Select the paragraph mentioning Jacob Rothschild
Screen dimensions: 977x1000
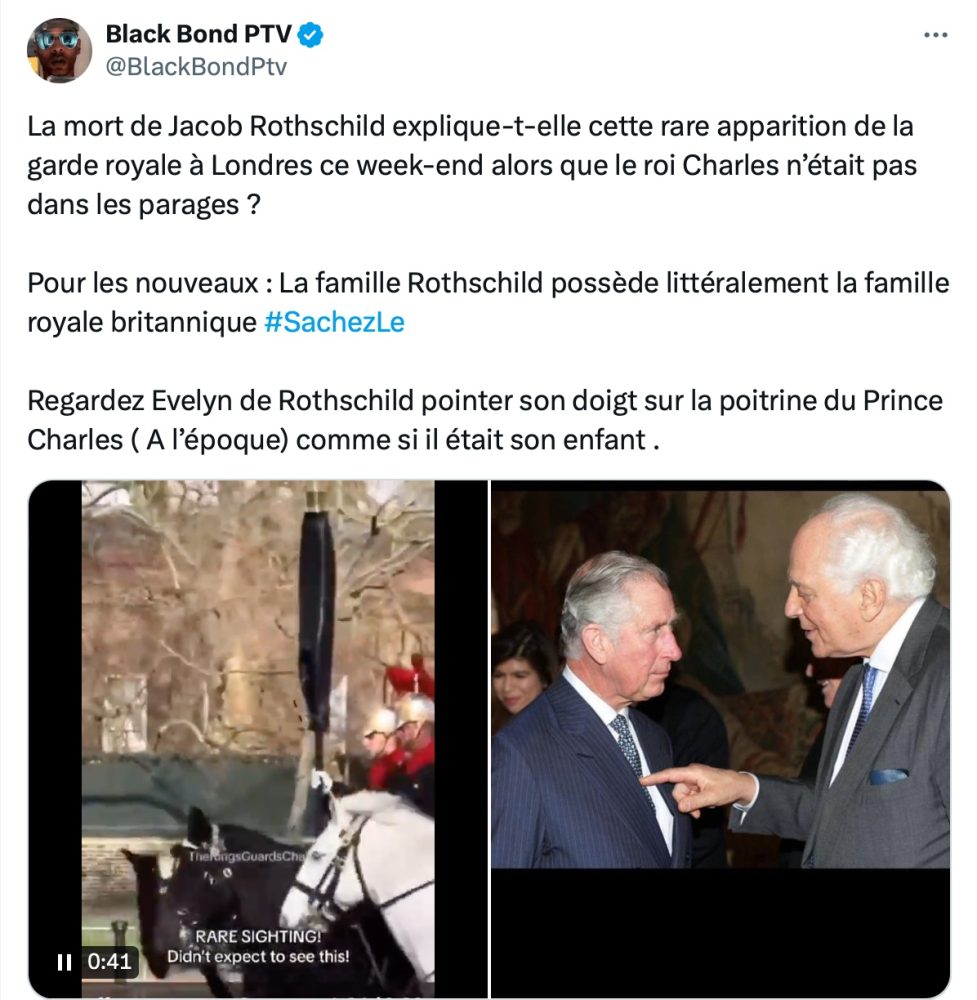coord(472,166)
